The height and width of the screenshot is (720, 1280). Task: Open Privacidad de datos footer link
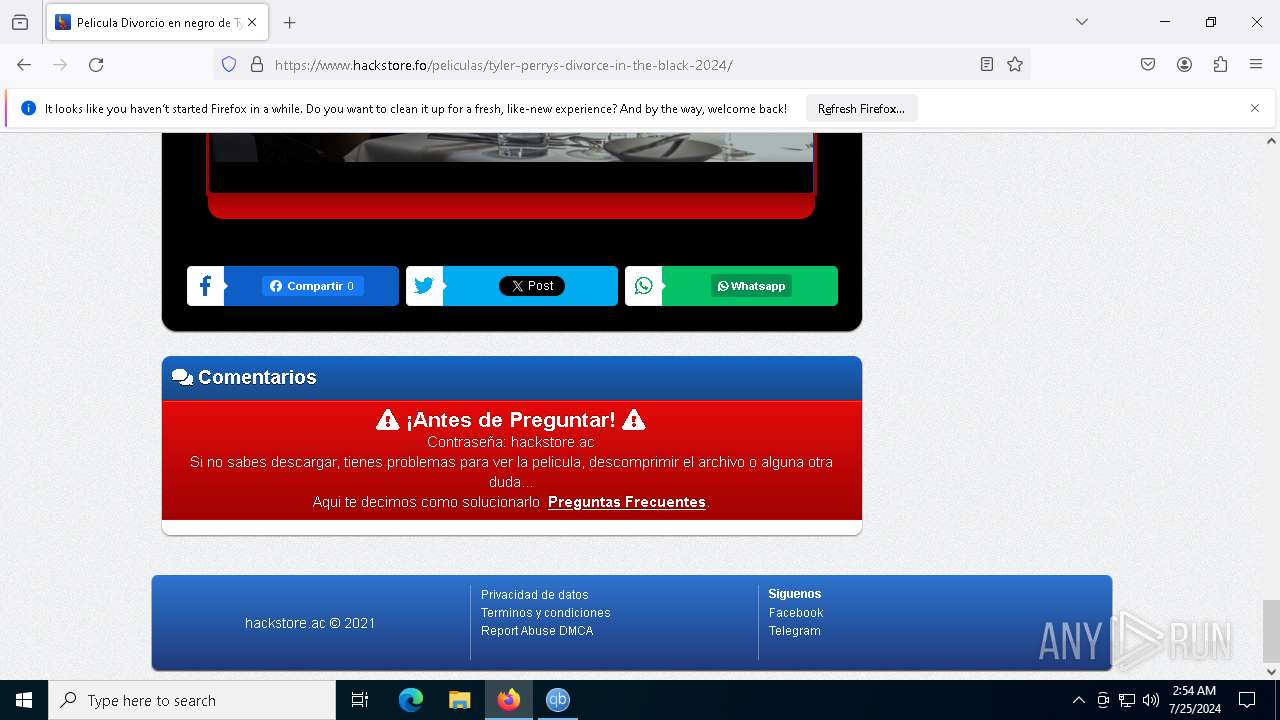535,595
